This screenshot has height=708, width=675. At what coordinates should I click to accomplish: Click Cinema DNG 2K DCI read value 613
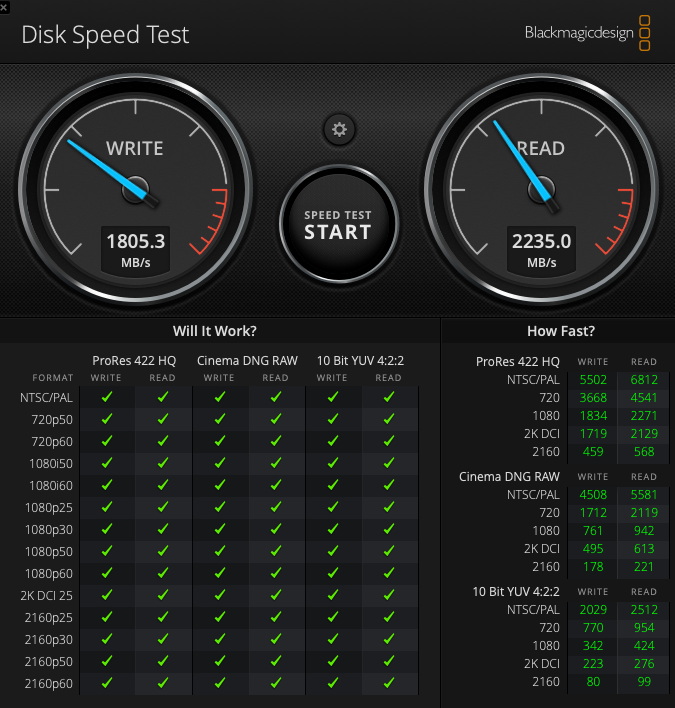(x=644, y=549)
